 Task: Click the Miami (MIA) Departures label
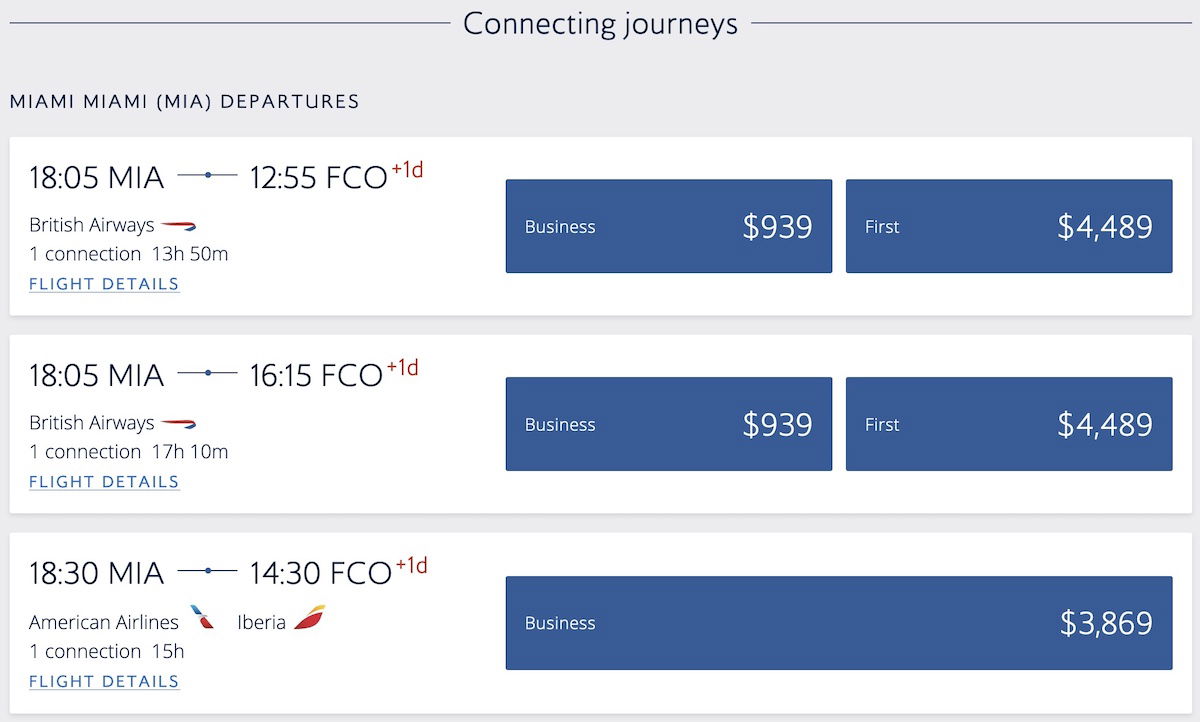(184, 102)
